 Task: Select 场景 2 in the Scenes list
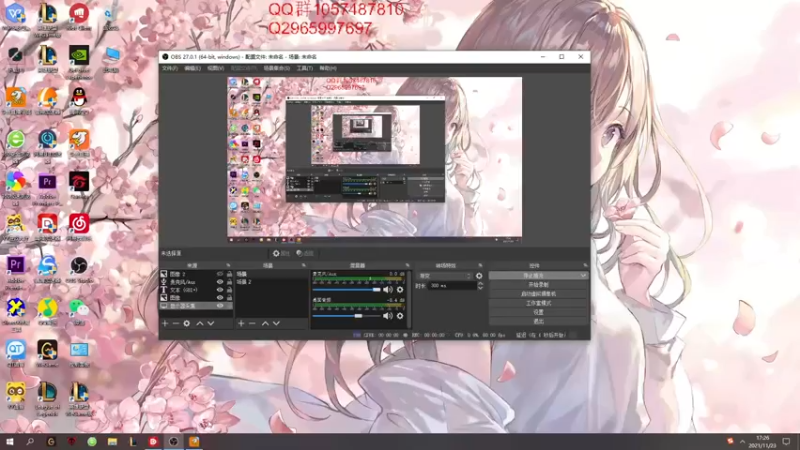[x=270, y=282]
